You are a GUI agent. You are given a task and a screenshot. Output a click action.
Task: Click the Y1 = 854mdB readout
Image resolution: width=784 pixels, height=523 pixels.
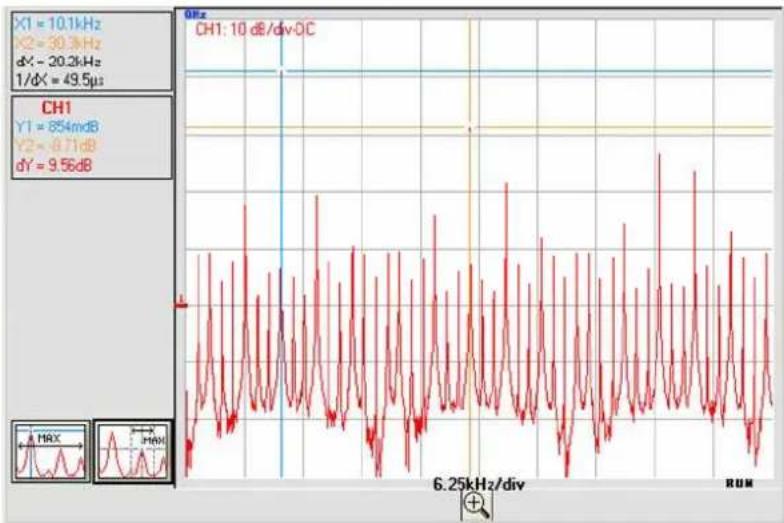57,126
